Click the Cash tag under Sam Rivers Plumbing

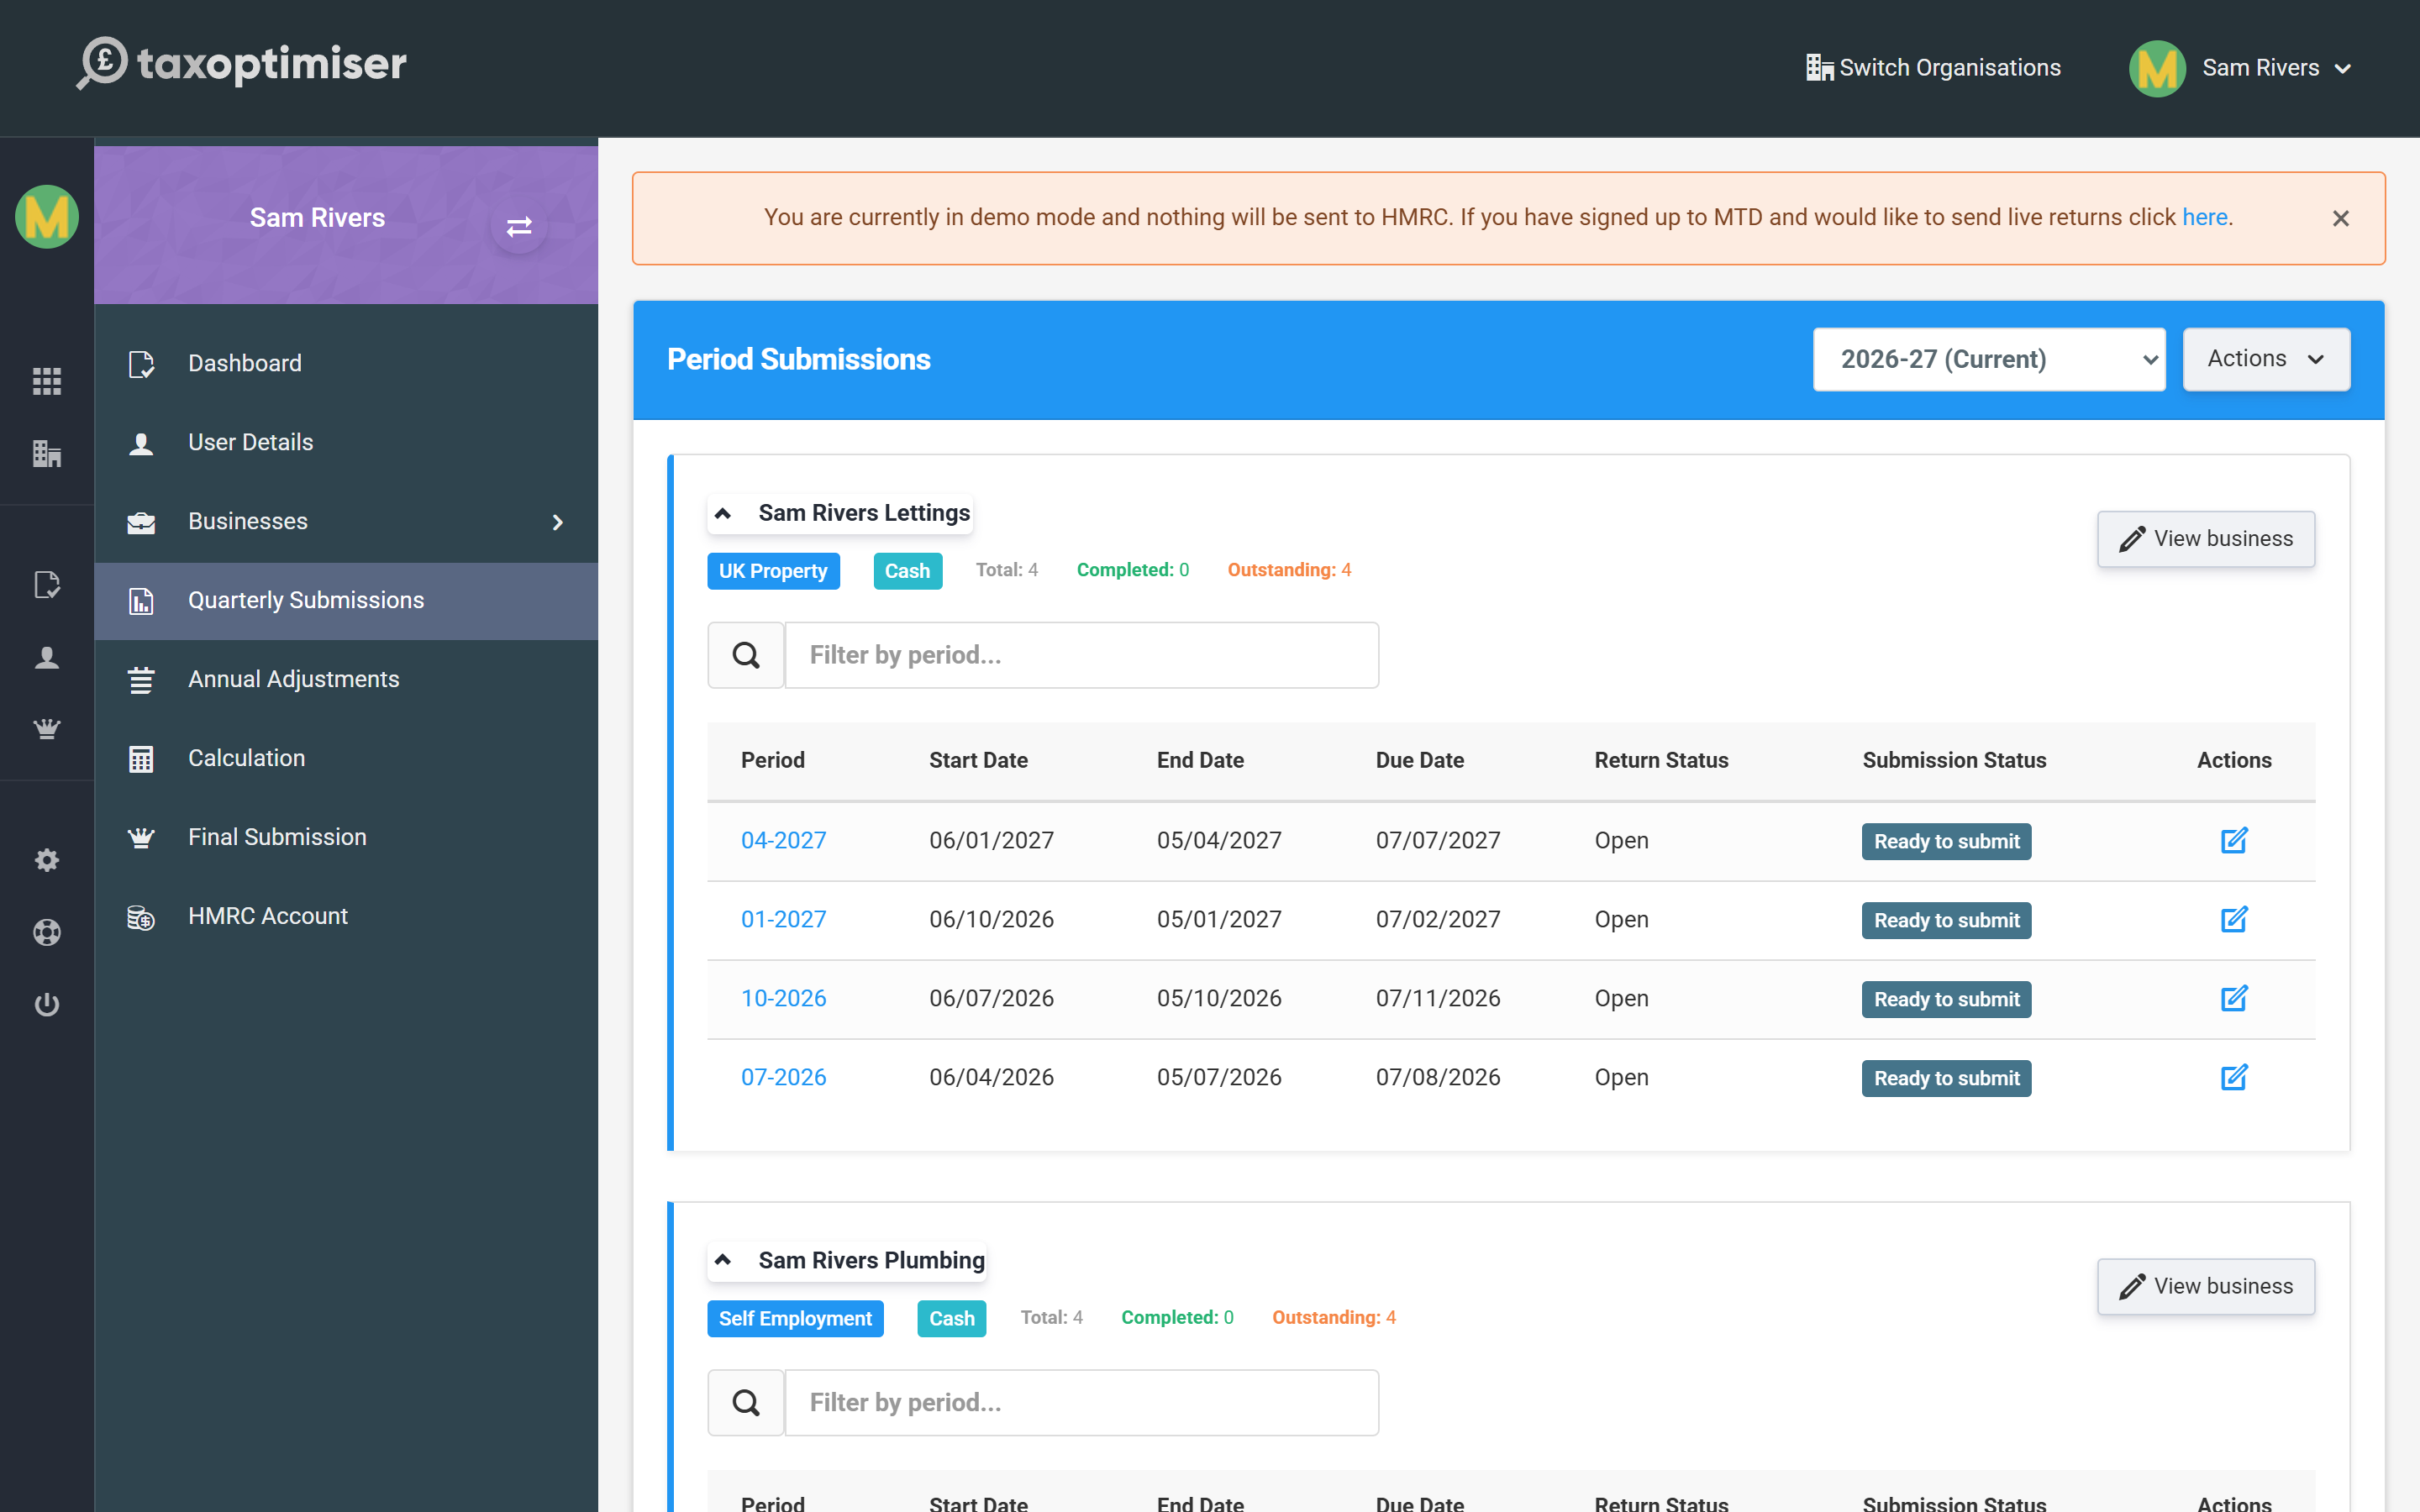(x=951, y=1318)
